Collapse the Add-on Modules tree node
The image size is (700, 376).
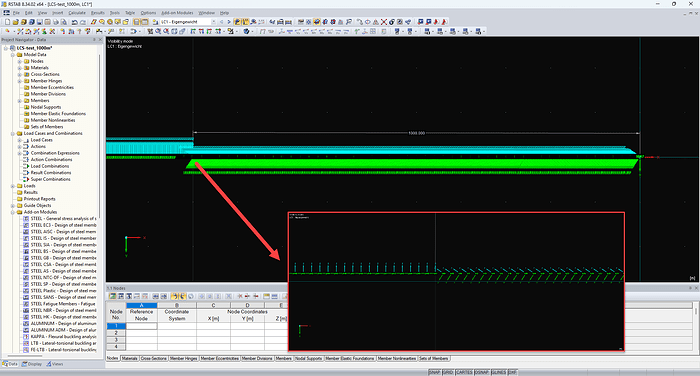click(13, 212)
